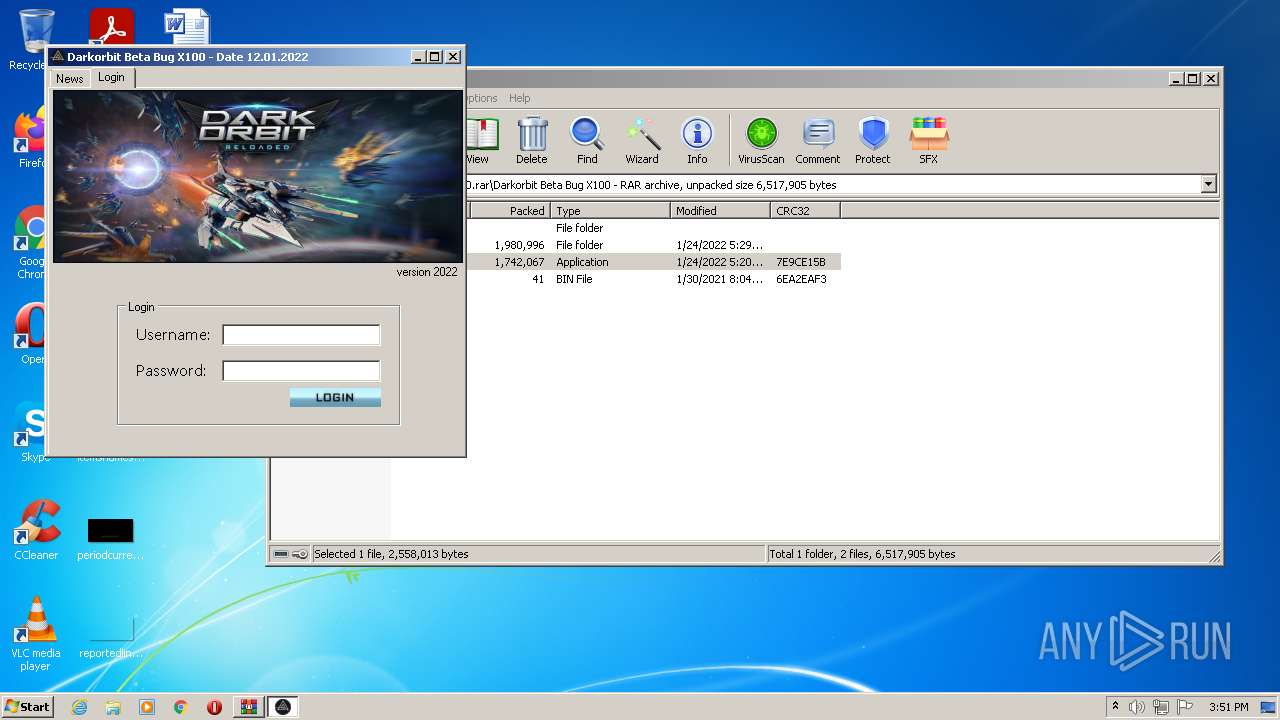The width and height of the screenshot is (1280, 720).
Task: Click the Password input field
Action: point(301,371)
